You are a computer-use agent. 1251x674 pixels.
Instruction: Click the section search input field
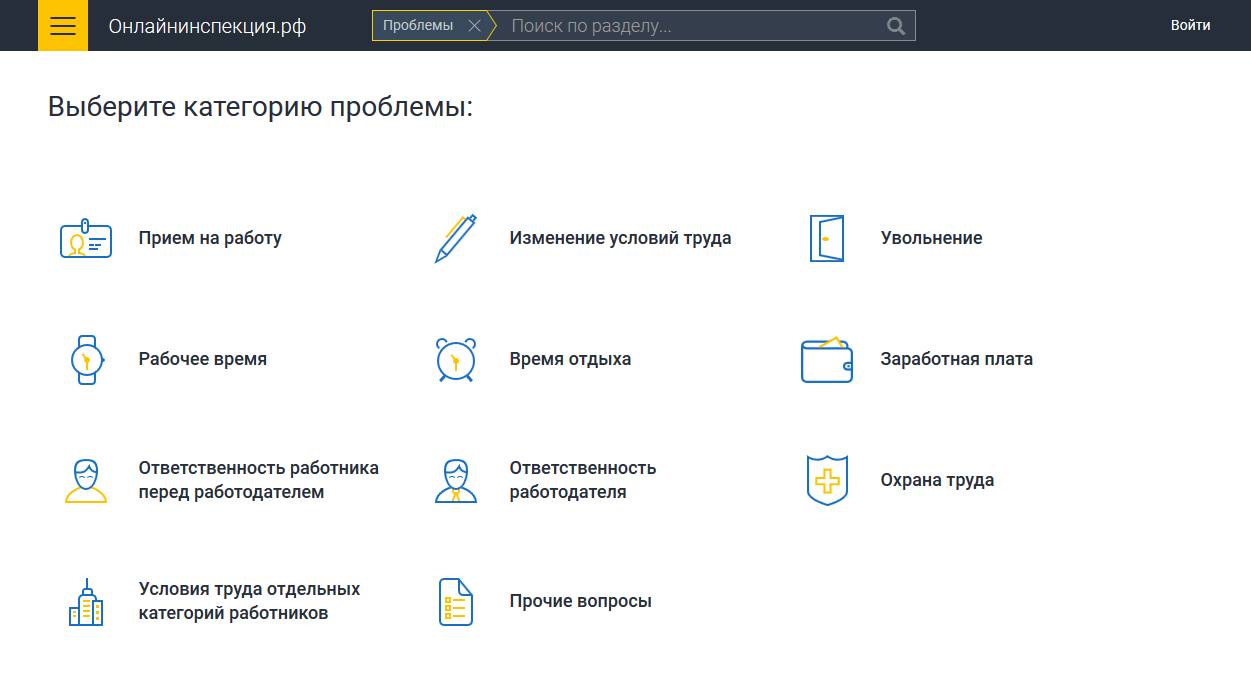(x=690, y=26)
